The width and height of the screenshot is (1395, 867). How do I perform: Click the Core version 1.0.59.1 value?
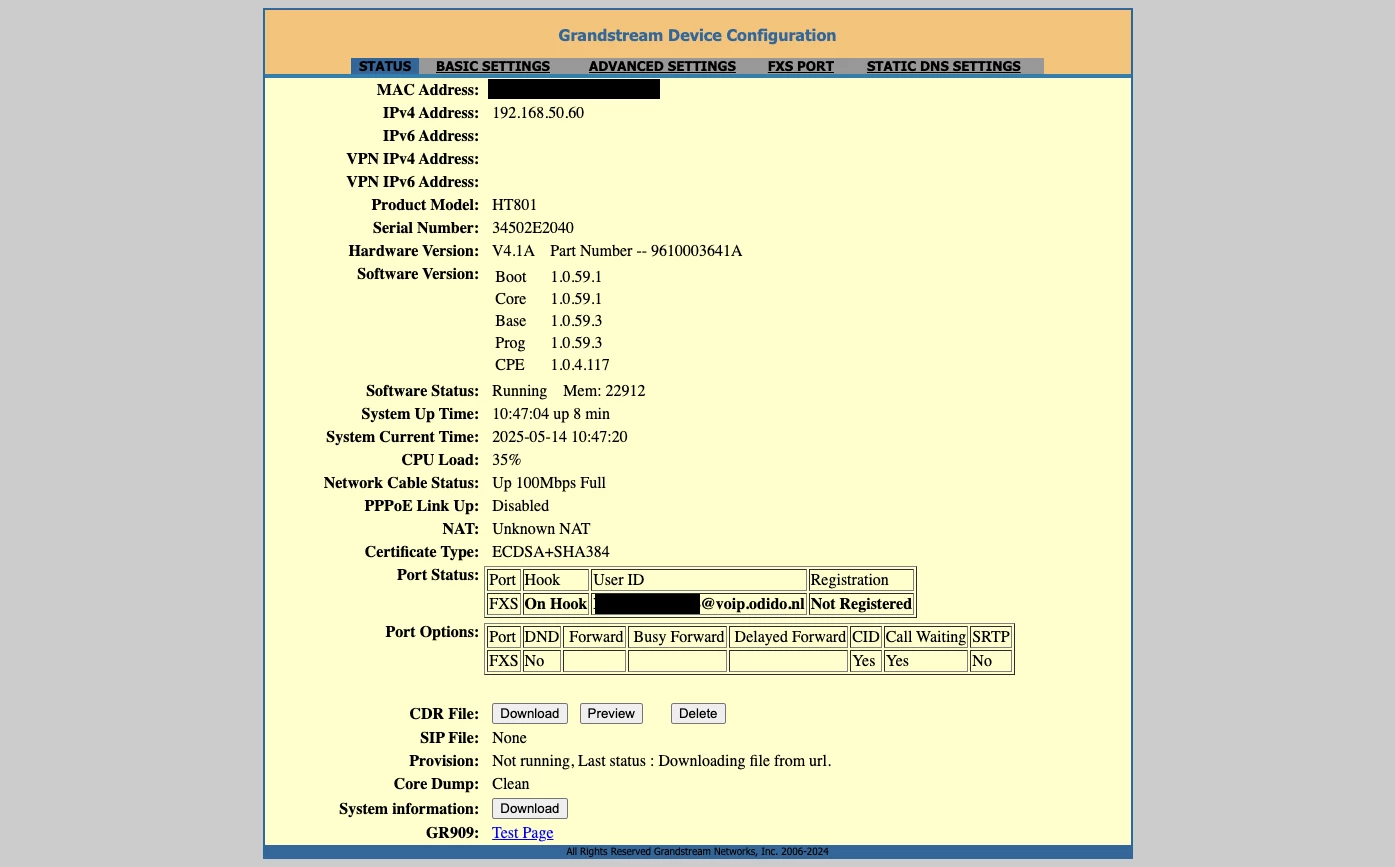coord(576,298)
